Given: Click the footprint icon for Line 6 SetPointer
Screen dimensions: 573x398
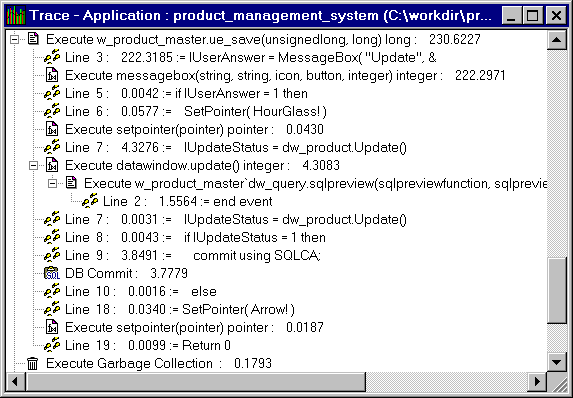Looking at the screenshot, I should [52, 111].
